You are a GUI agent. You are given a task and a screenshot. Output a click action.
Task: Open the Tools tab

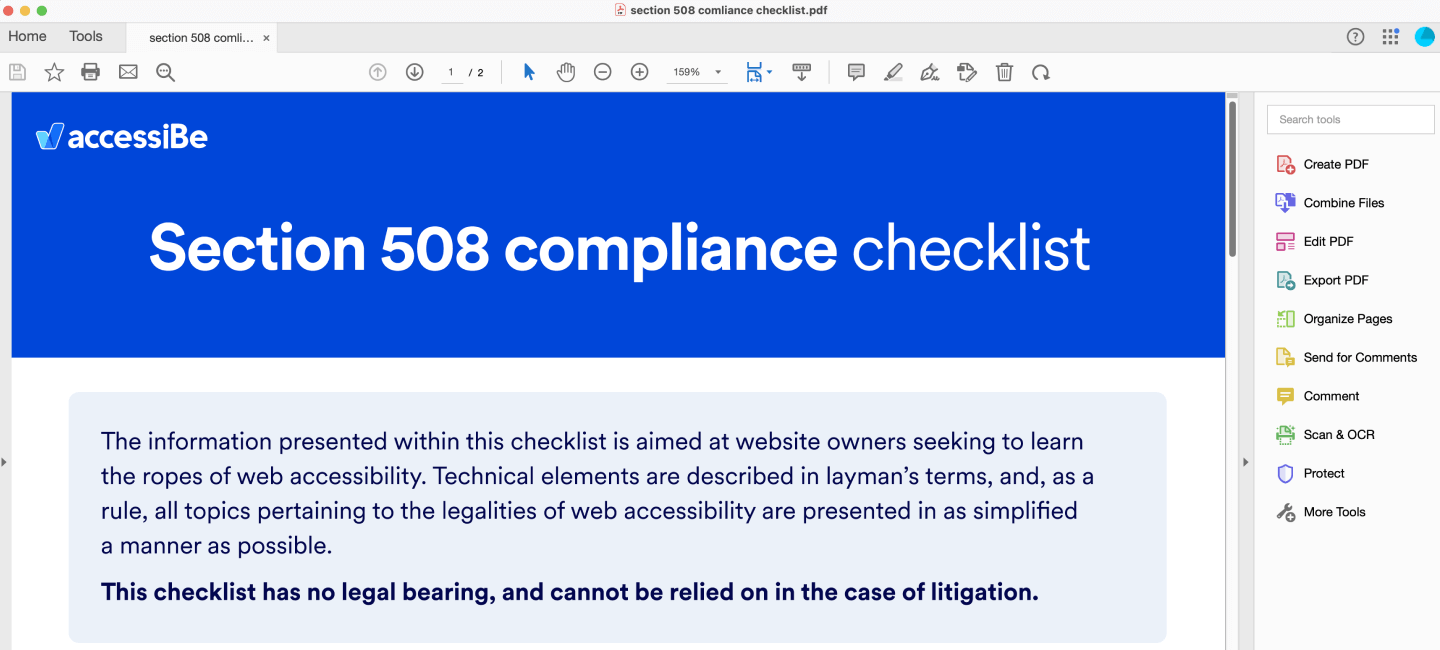point(86,36)
